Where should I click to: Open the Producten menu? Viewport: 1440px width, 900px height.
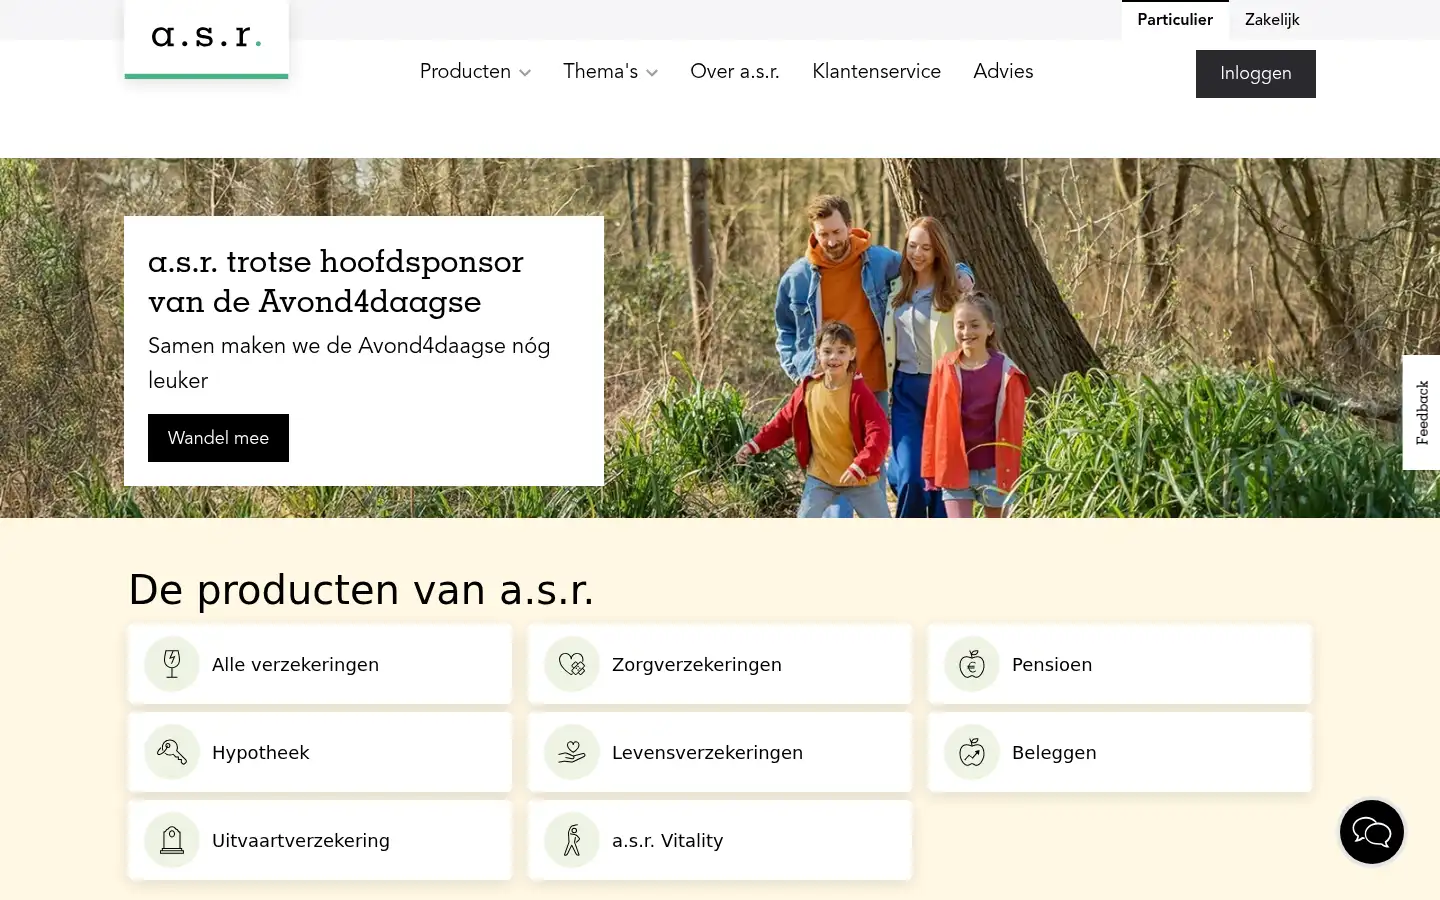coord(475,71)
